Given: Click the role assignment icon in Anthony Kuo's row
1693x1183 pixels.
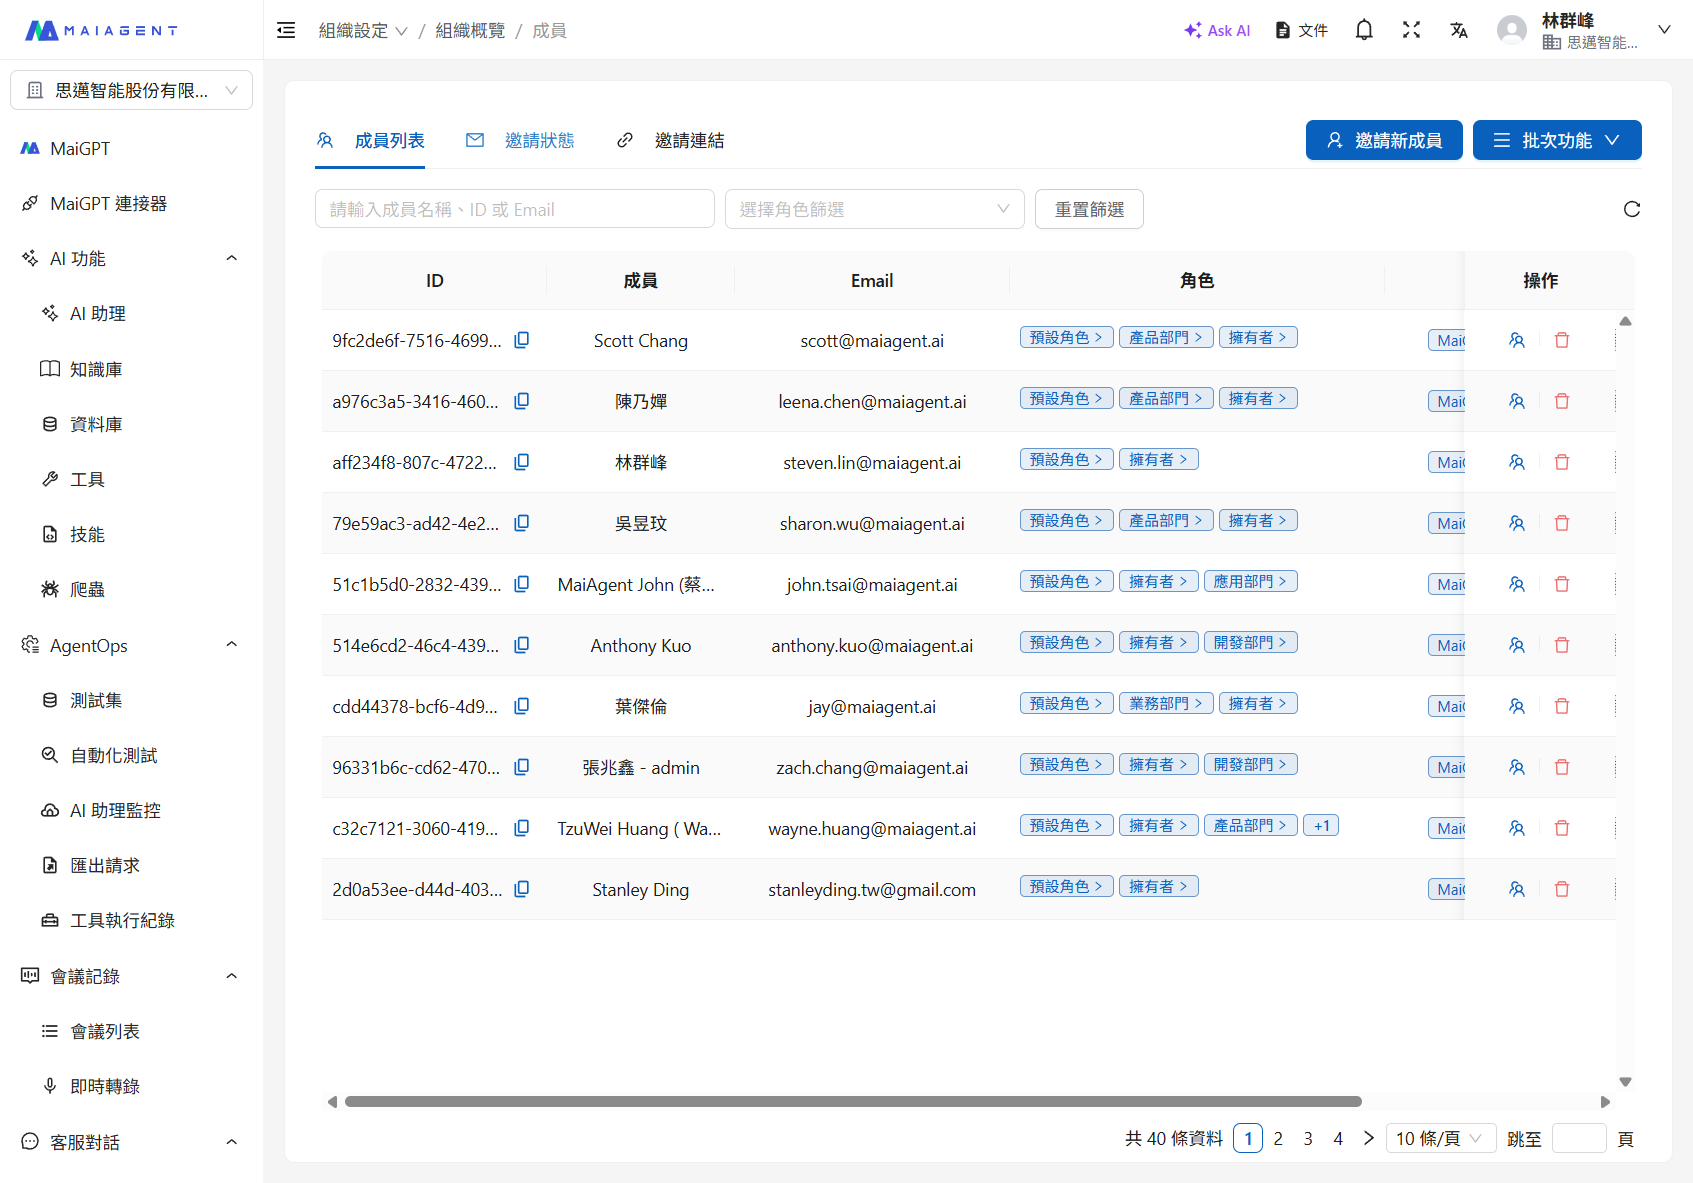Looking at the screenshot, I should click(1517, 645).
